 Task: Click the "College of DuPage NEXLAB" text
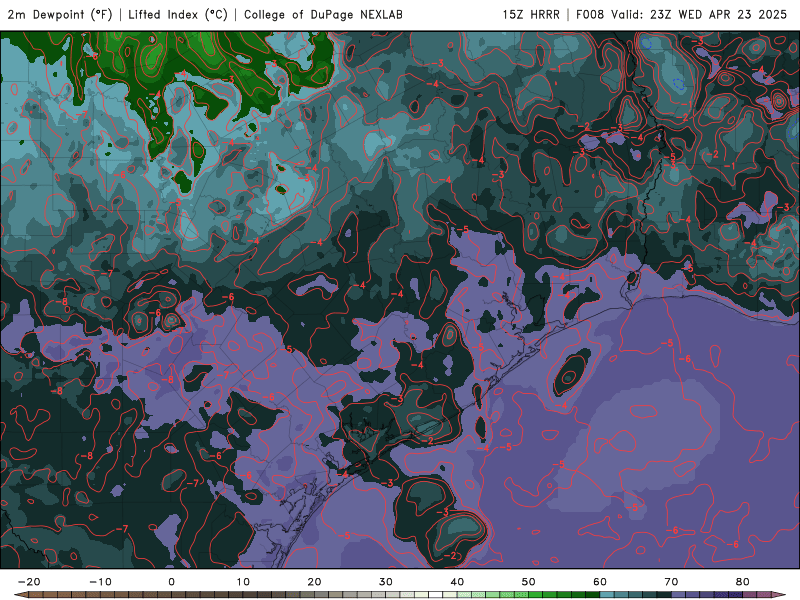pos(323,14)
